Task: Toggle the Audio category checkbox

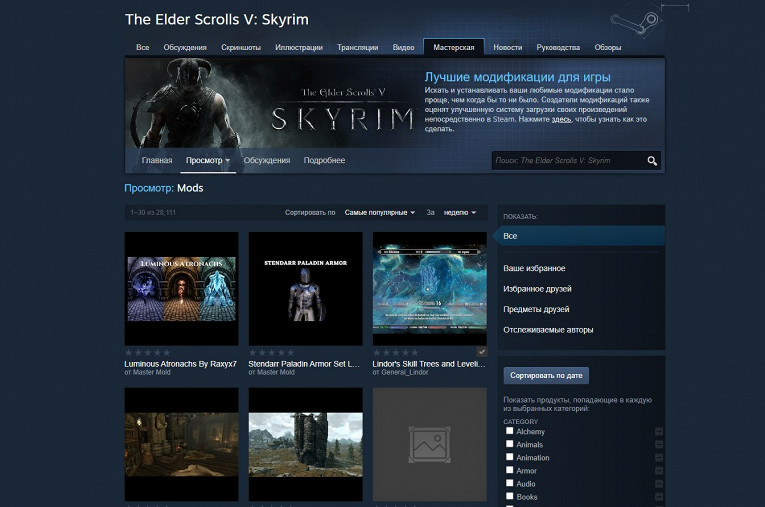Action: (509, 483)
